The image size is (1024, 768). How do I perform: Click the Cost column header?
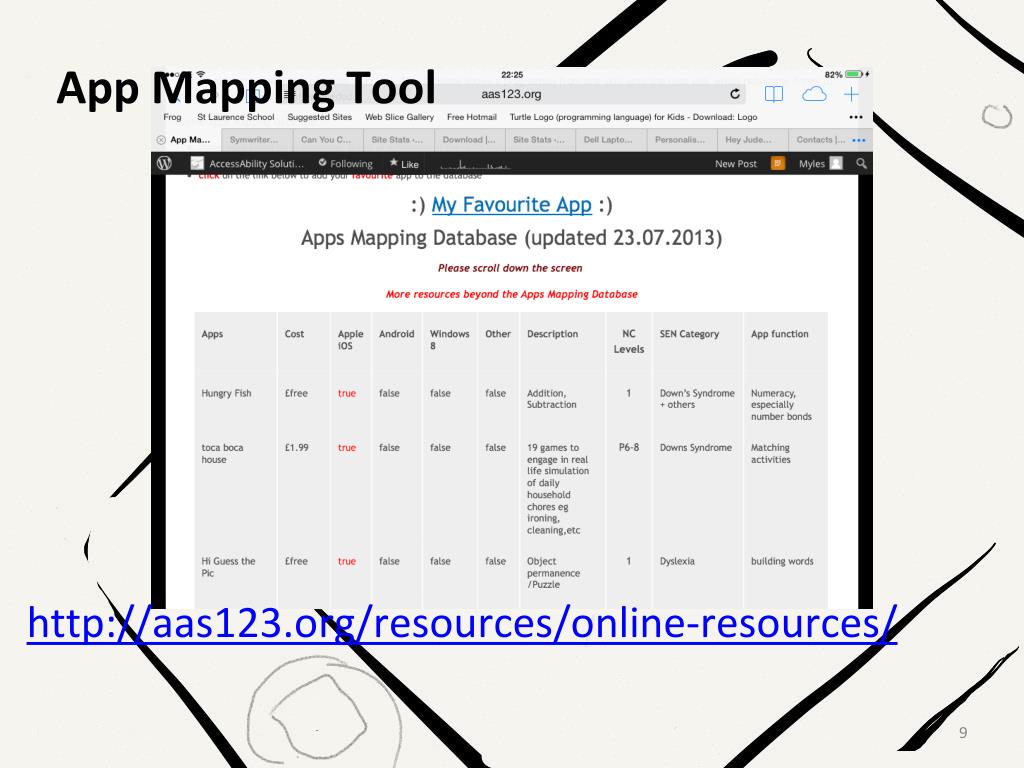pyautogui.click(x=294, y=334)
